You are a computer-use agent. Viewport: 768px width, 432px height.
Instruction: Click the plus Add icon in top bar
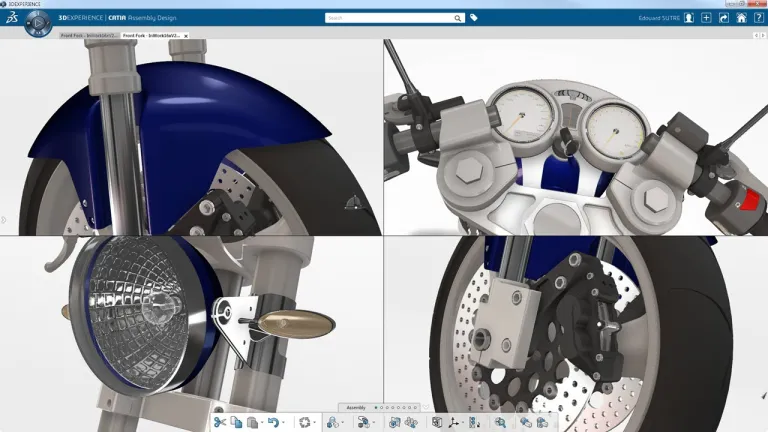click(x=707, y=17)
